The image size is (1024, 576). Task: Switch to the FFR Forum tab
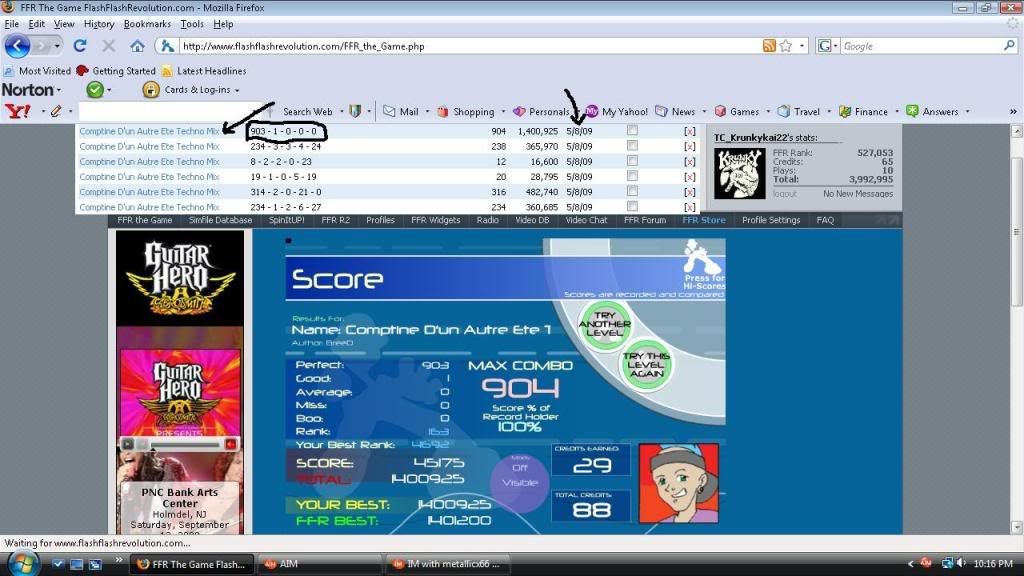click(644, 220)
